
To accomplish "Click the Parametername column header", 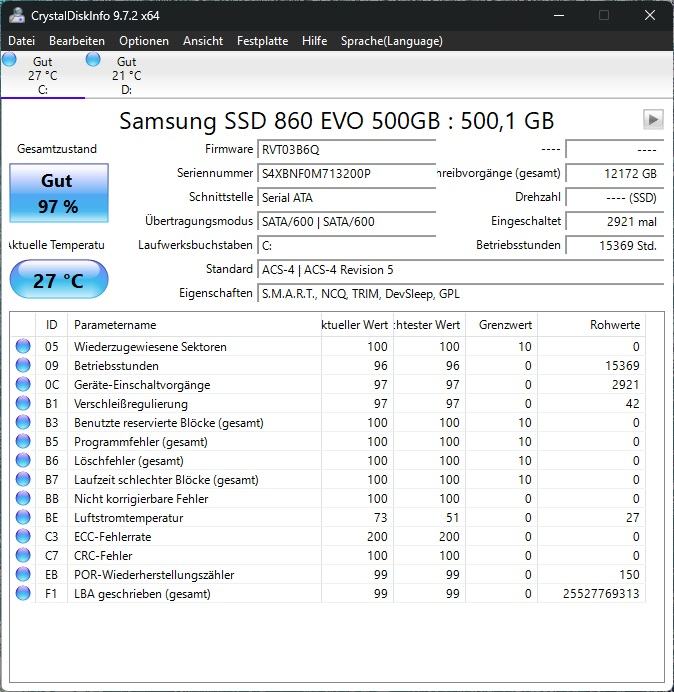I will pos(194,325).
